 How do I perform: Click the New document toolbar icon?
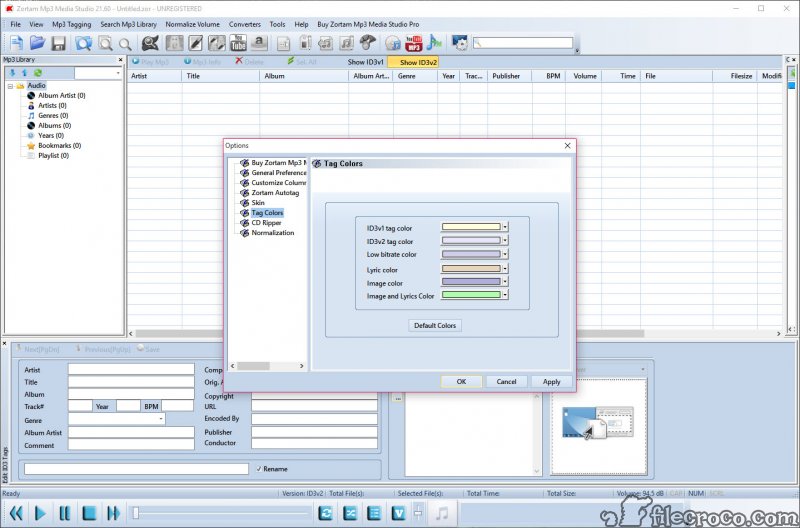coord(16,43)
